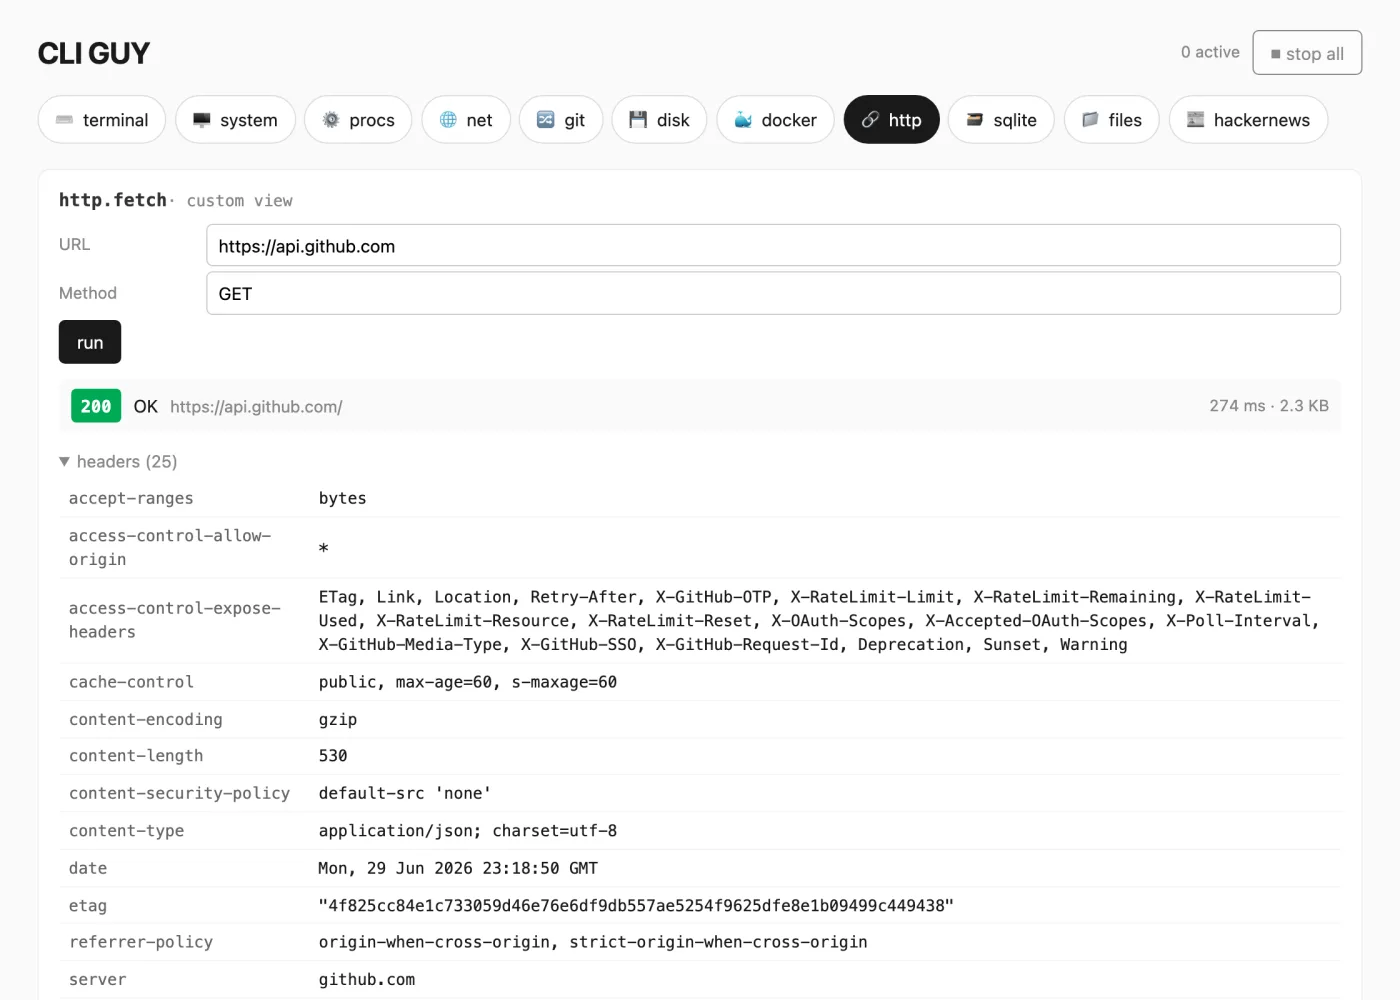Collapse the headers (25) section

[118, 461]
